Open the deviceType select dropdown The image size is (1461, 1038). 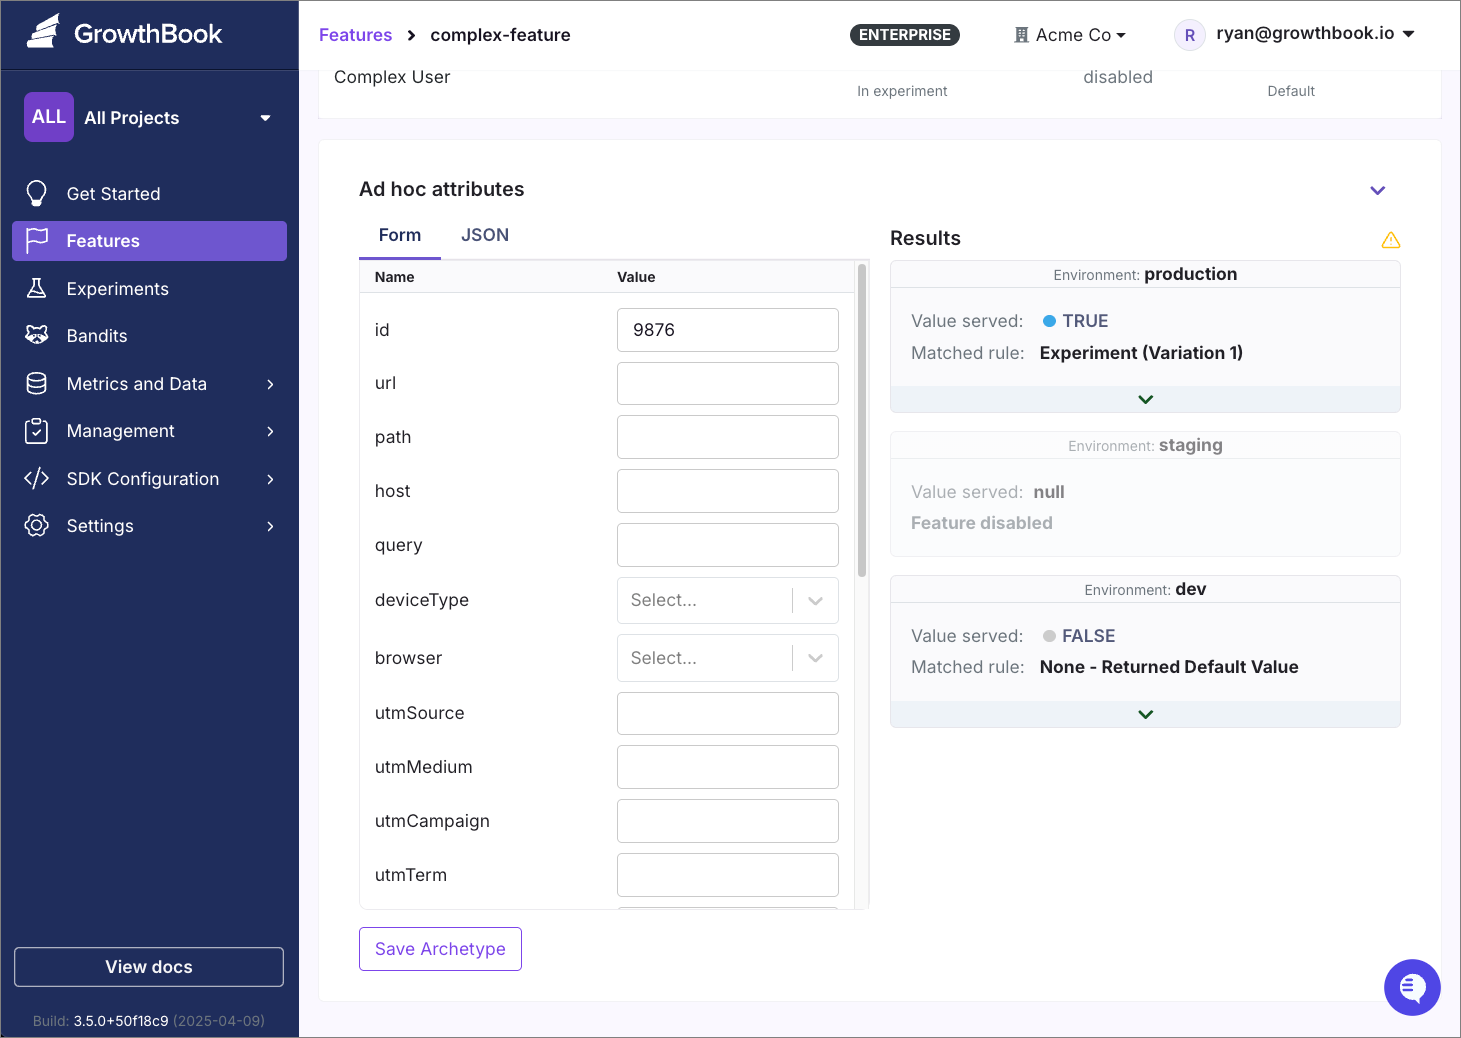point(727,600)
